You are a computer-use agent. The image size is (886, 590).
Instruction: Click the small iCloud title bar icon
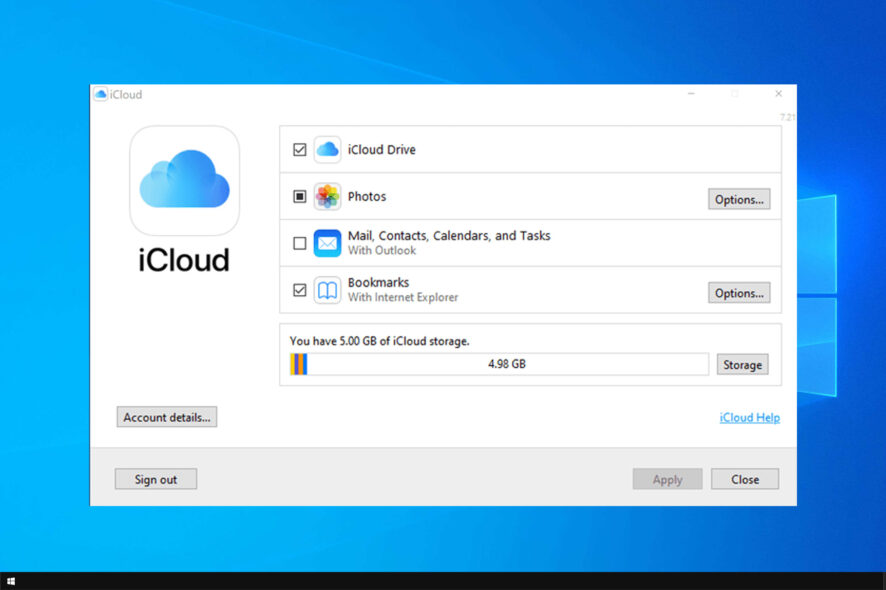pyautogui.click(x=101, y=94)
